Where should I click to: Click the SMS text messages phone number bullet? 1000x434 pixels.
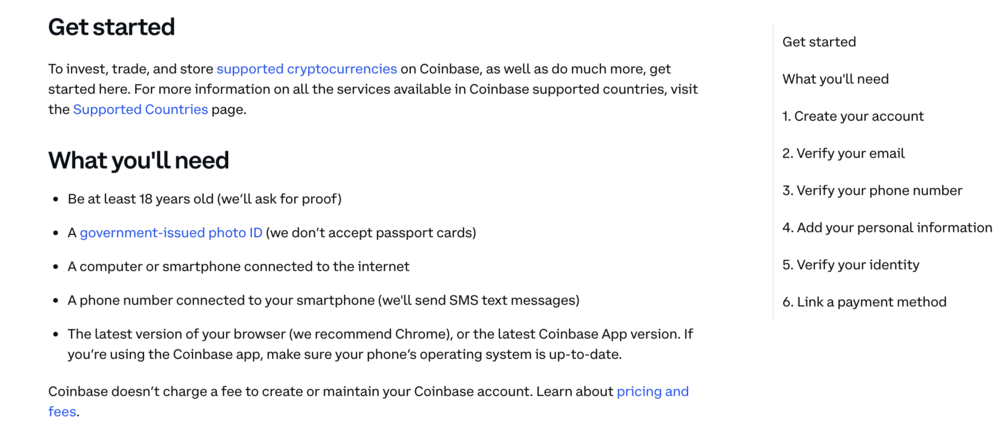(323, 300)
